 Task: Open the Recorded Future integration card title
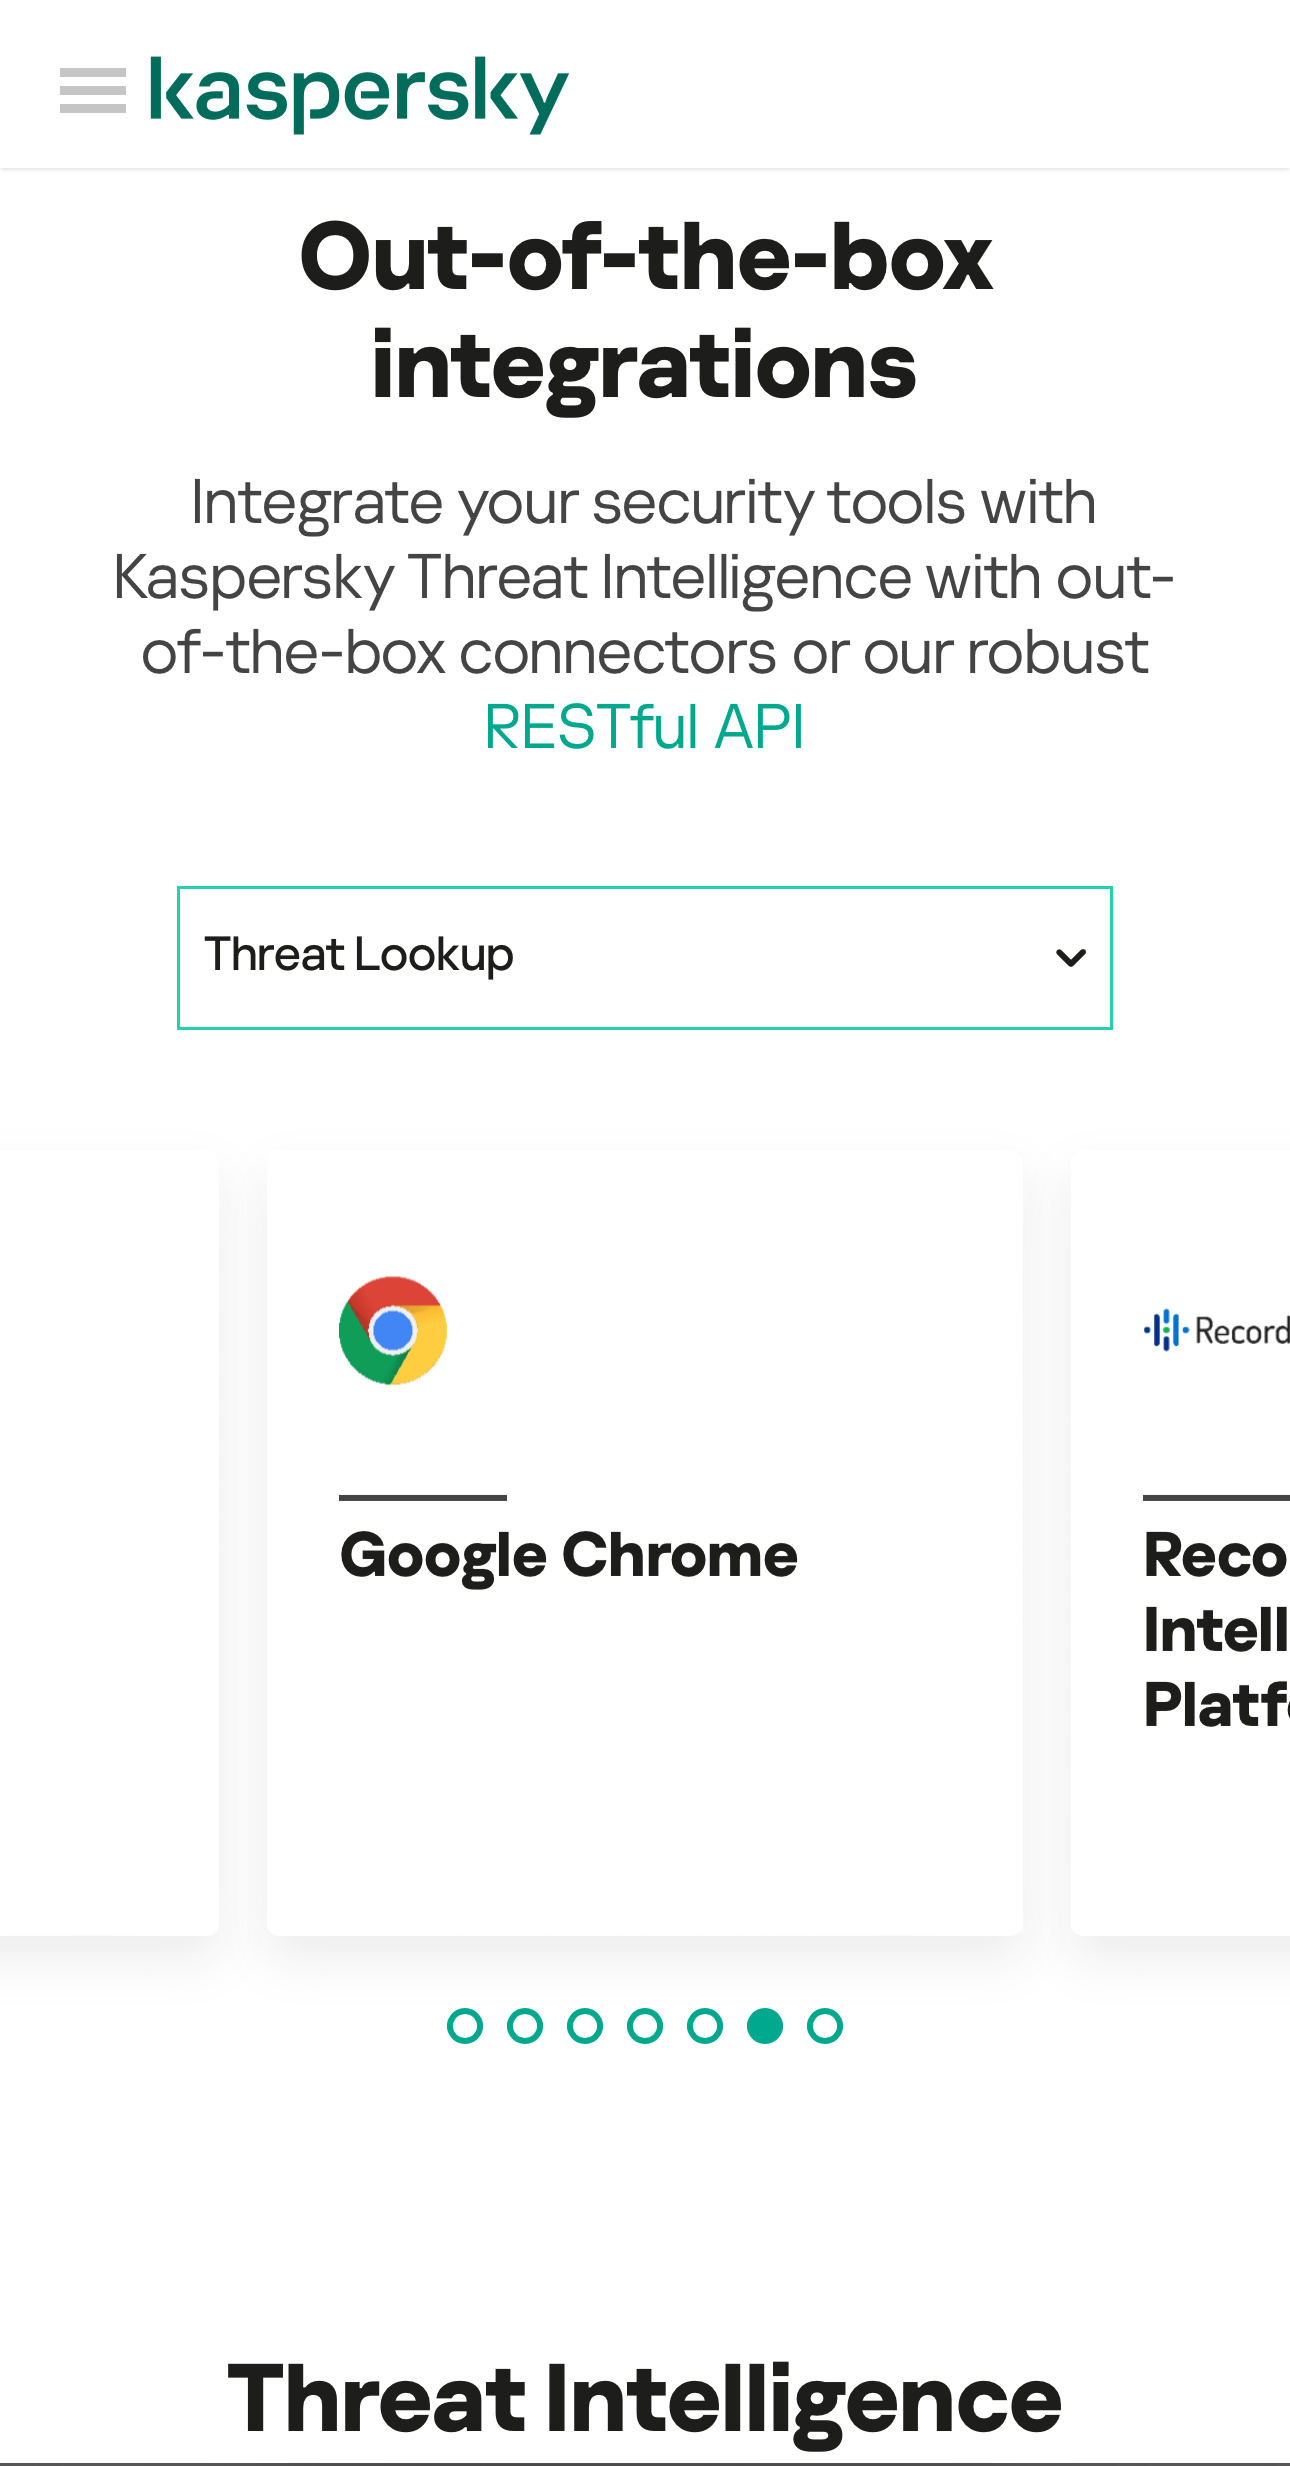1216,1630
